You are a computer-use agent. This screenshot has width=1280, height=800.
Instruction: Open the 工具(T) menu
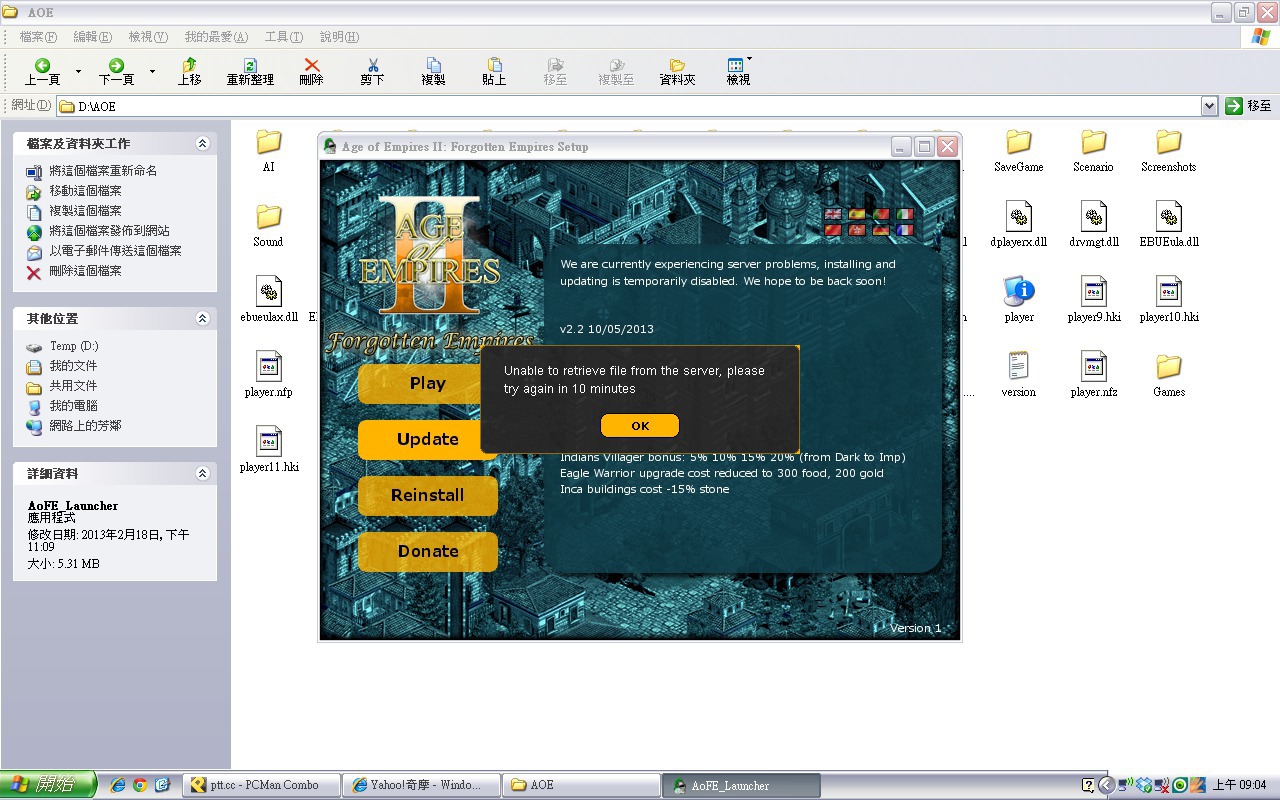(283, 37)
